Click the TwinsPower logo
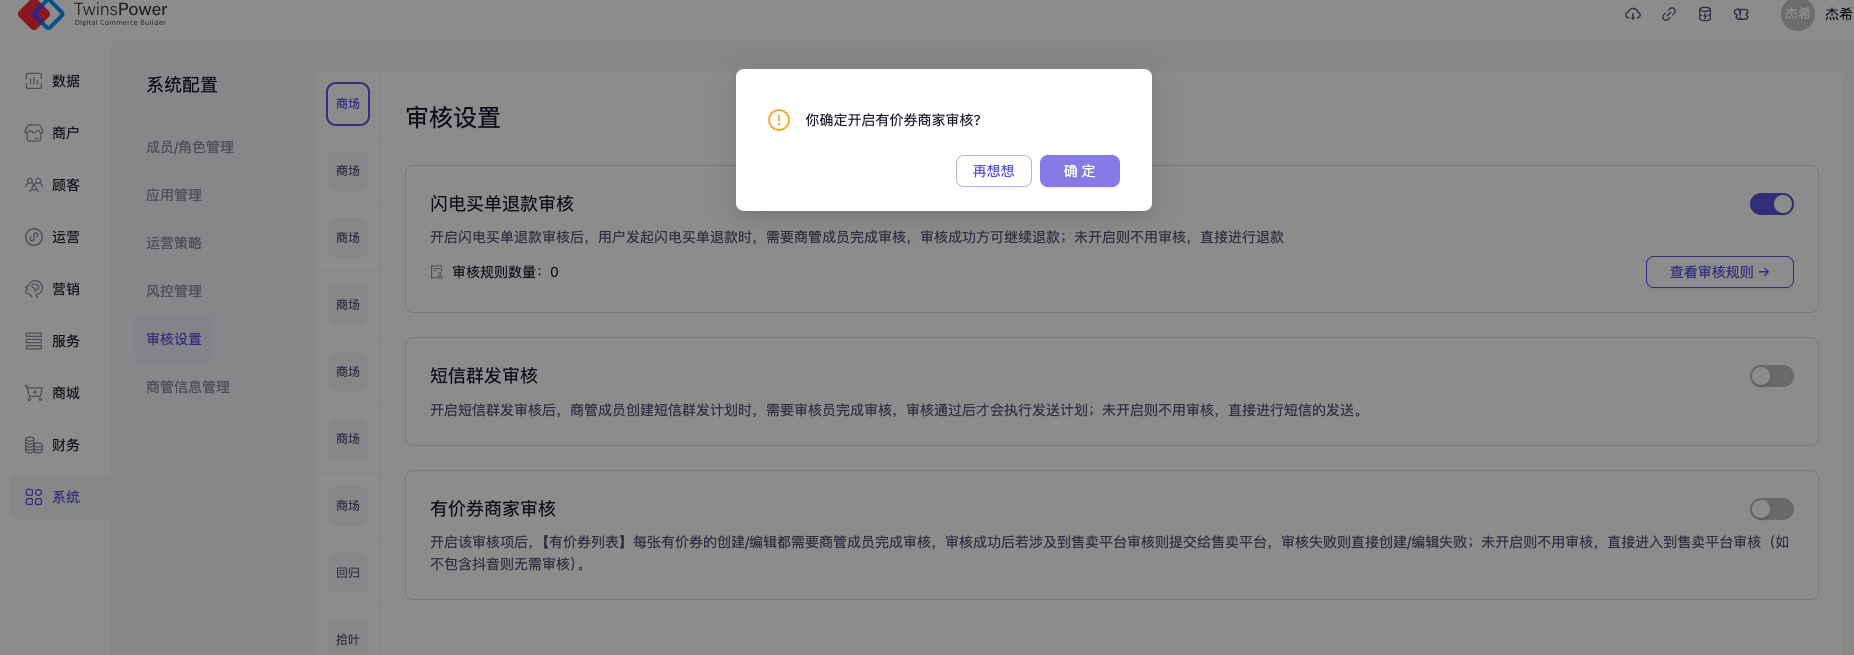Viewport: 1854px width, 655px height. (x=92, y=14)
